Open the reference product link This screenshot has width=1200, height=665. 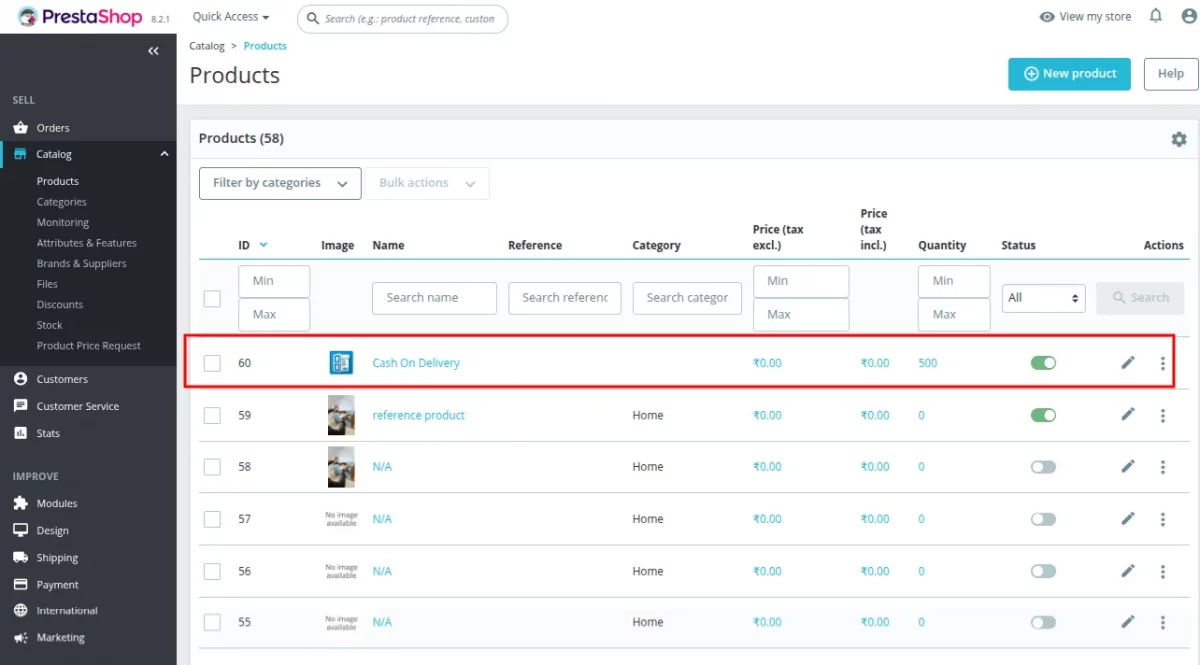click(418, 415)
